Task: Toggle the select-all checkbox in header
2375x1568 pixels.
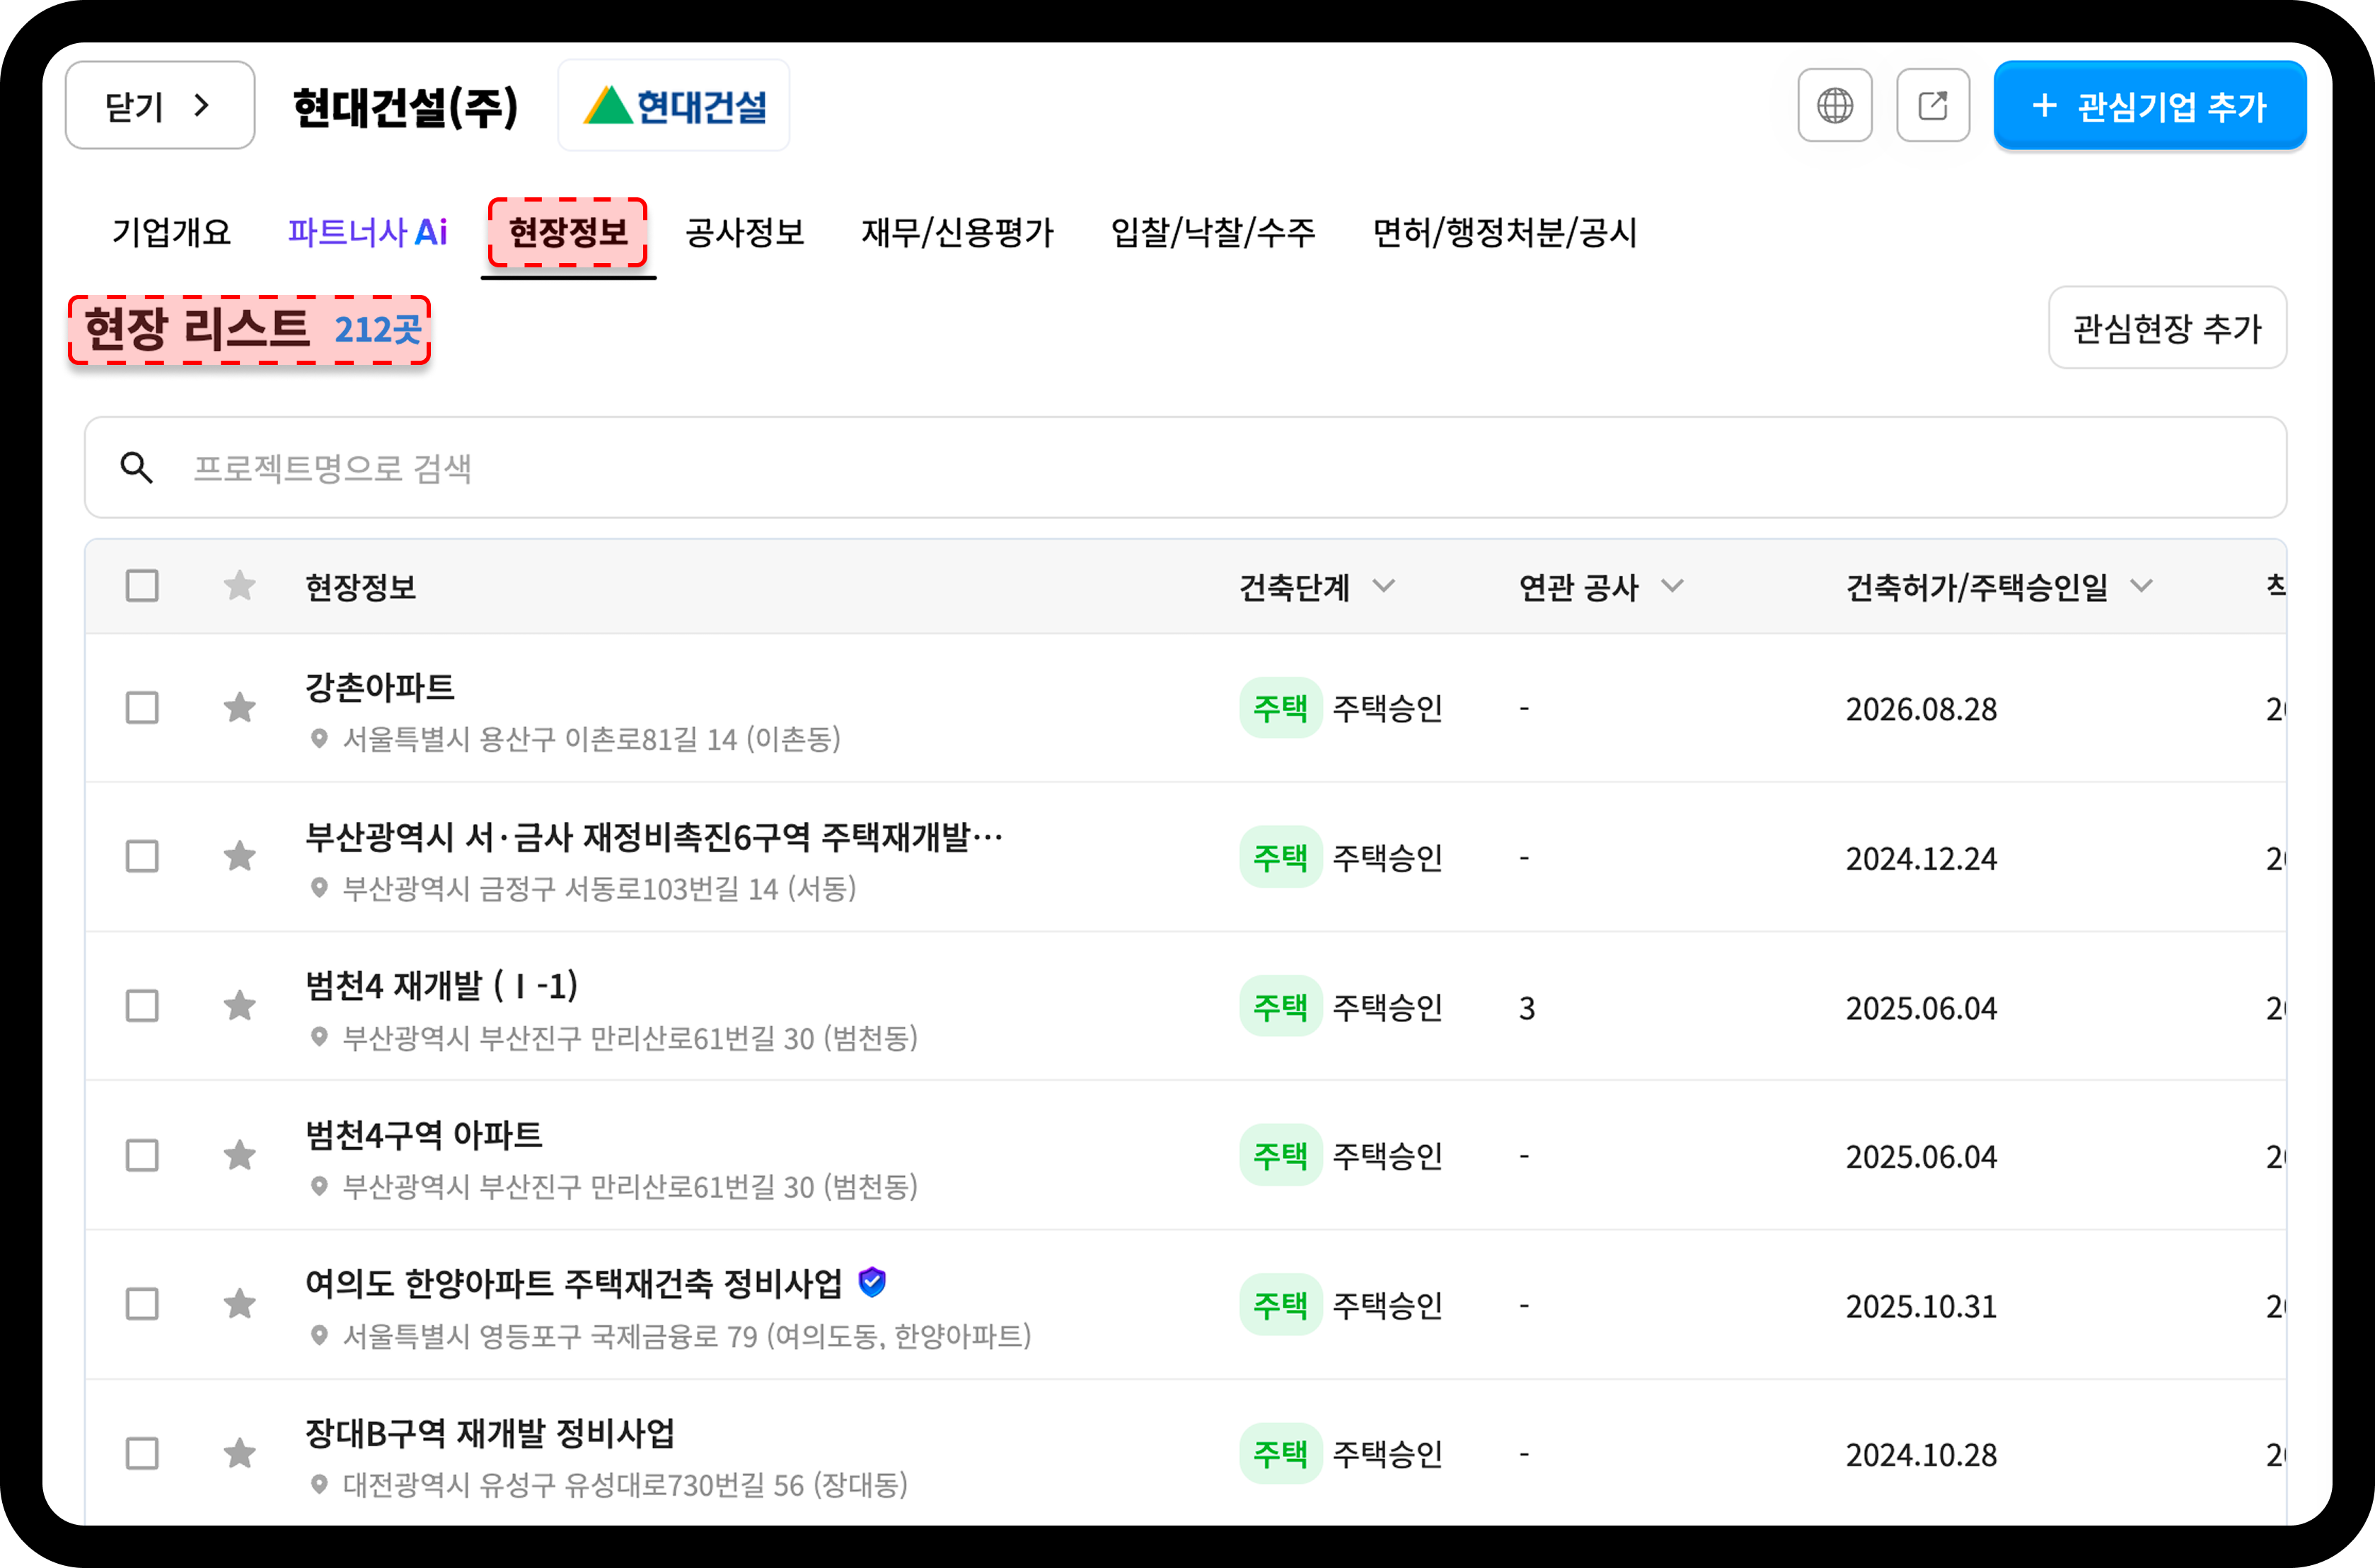Action: coord(142,585)
